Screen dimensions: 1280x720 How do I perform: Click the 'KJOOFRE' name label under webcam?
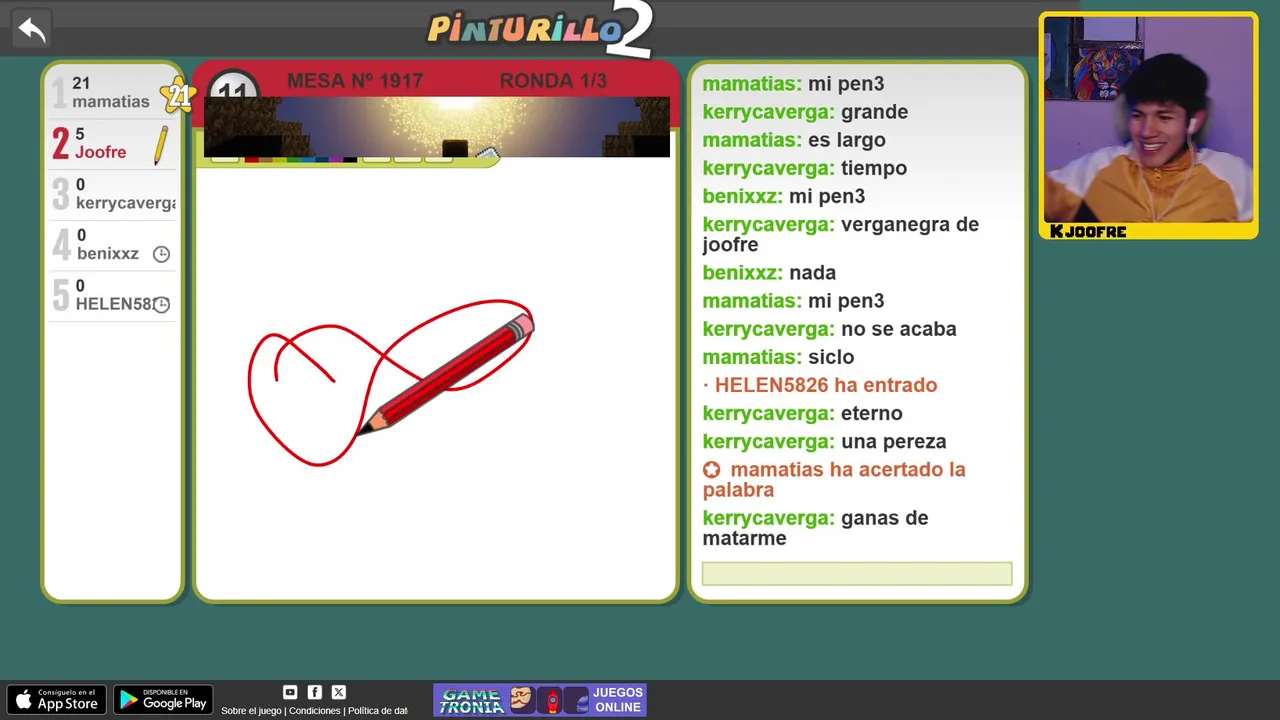click(x=1088, y=232)
